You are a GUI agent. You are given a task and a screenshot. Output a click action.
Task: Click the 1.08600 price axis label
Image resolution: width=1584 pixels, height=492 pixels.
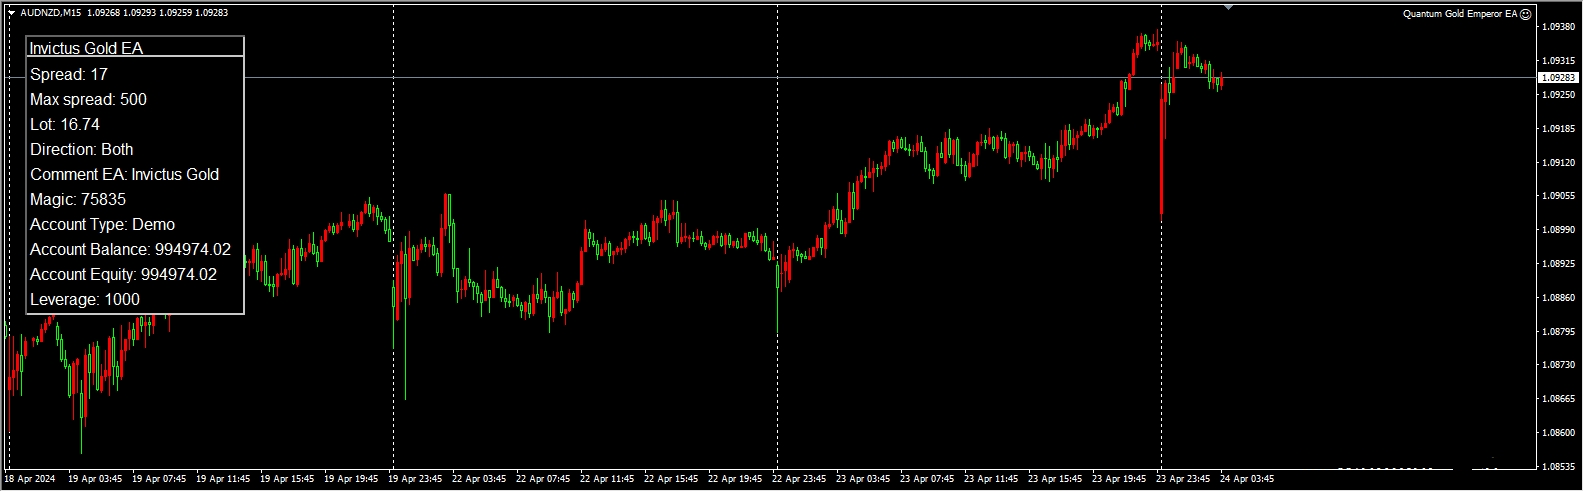pos(1558,433)
